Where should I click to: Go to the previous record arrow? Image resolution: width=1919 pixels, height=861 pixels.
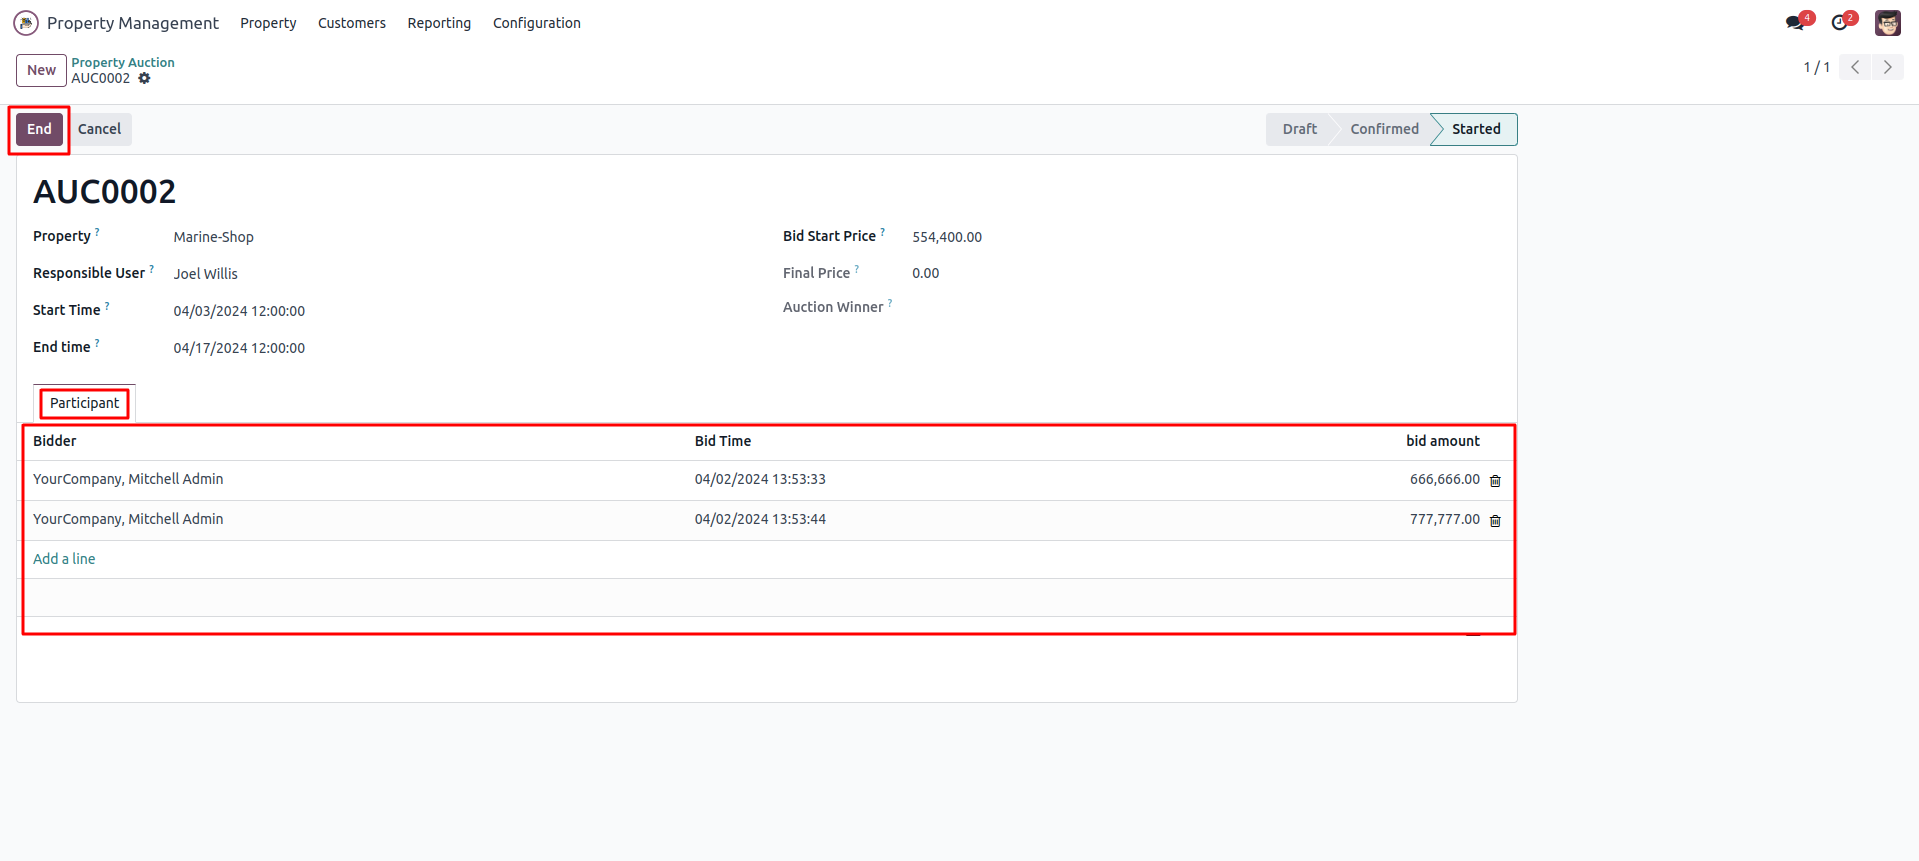(1855, 67)
